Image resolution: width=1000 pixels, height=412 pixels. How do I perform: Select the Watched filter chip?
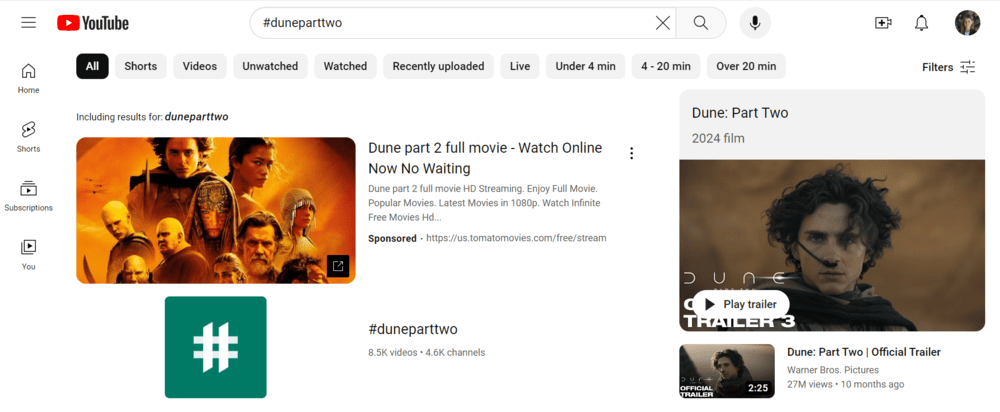coord(345,66)
